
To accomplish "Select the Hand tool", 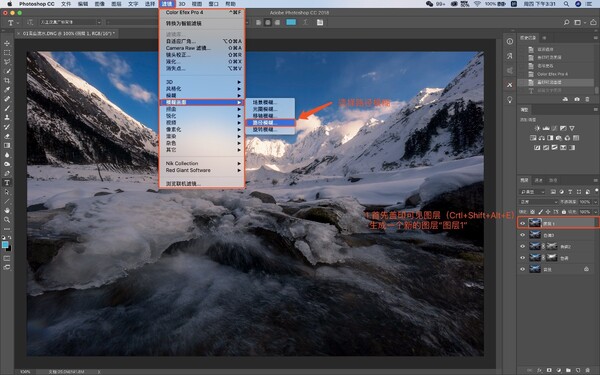I will [7, 210].
